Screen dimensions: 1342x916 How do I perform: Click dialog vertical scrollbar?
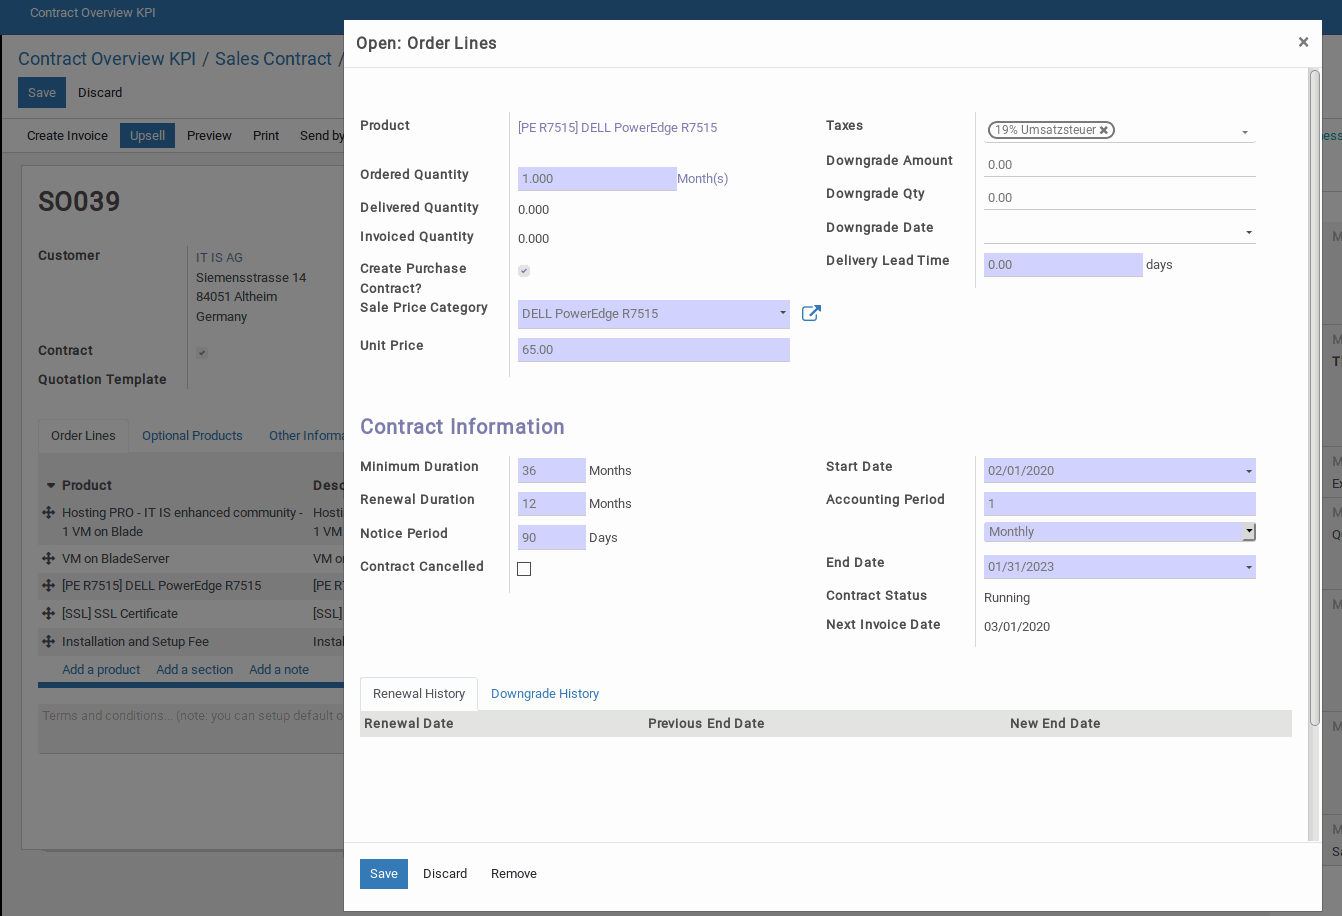(x=1315, y=398)
